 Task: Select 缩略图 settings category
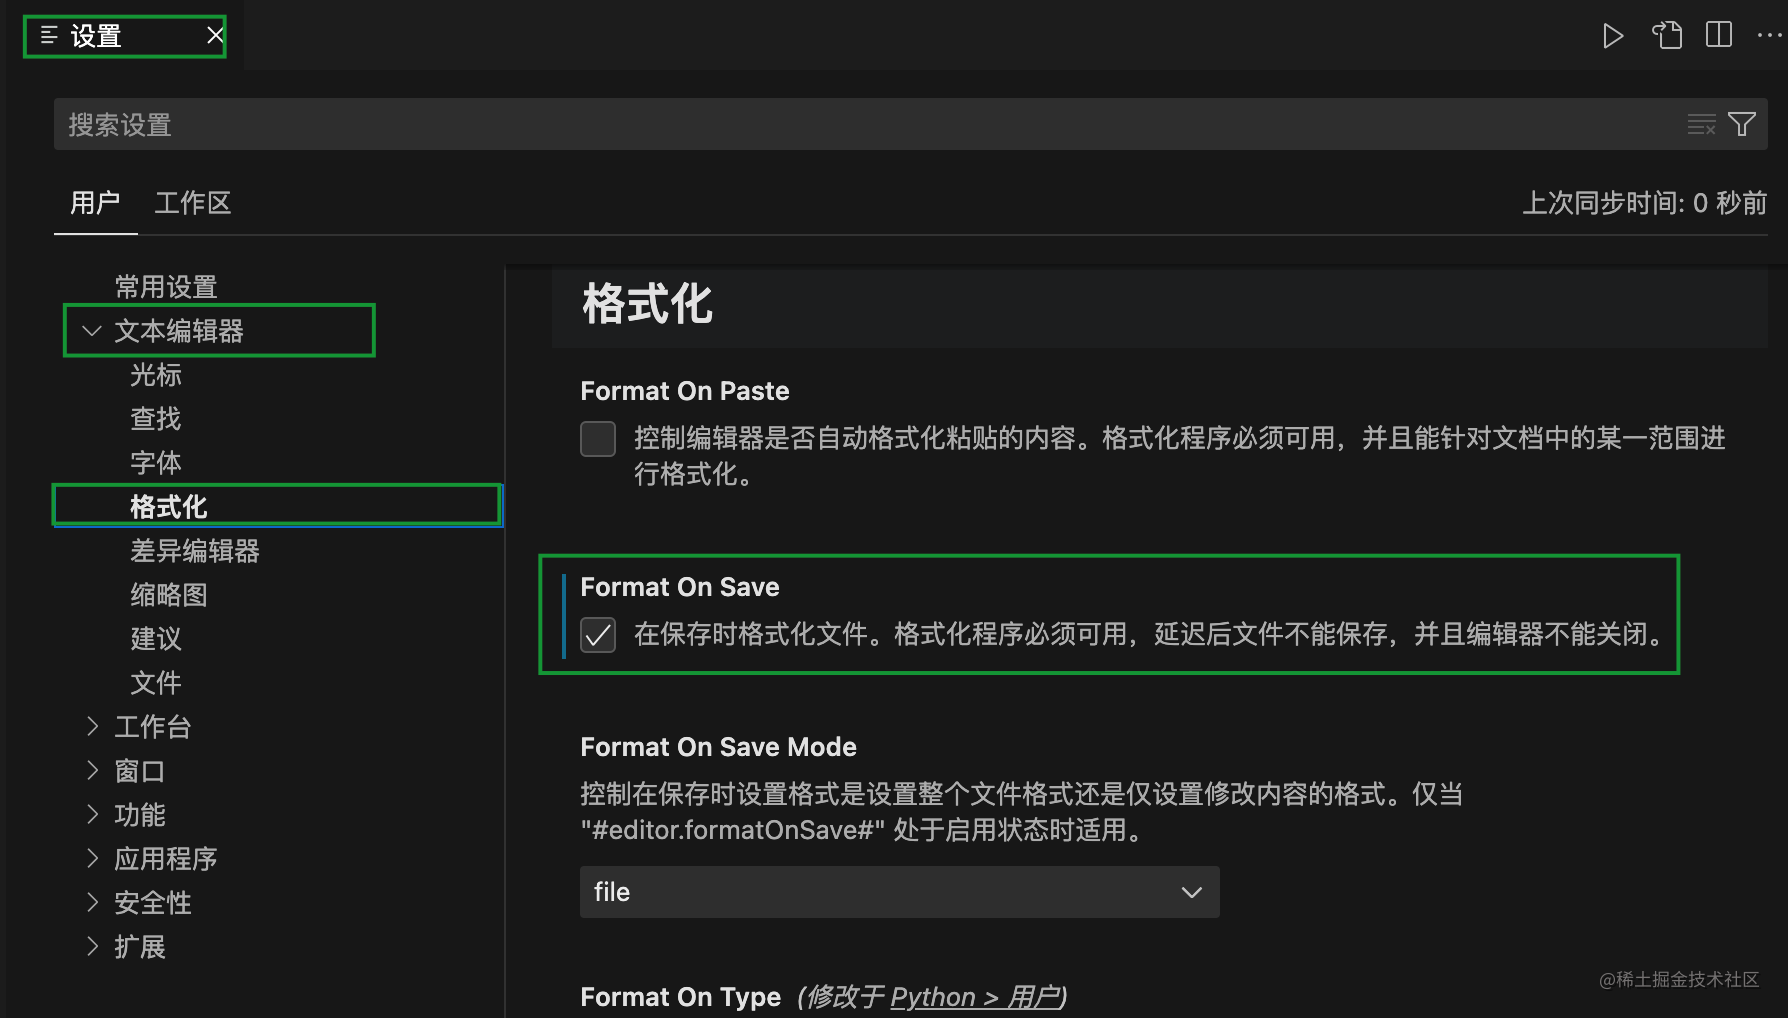(x=169, y=595)
